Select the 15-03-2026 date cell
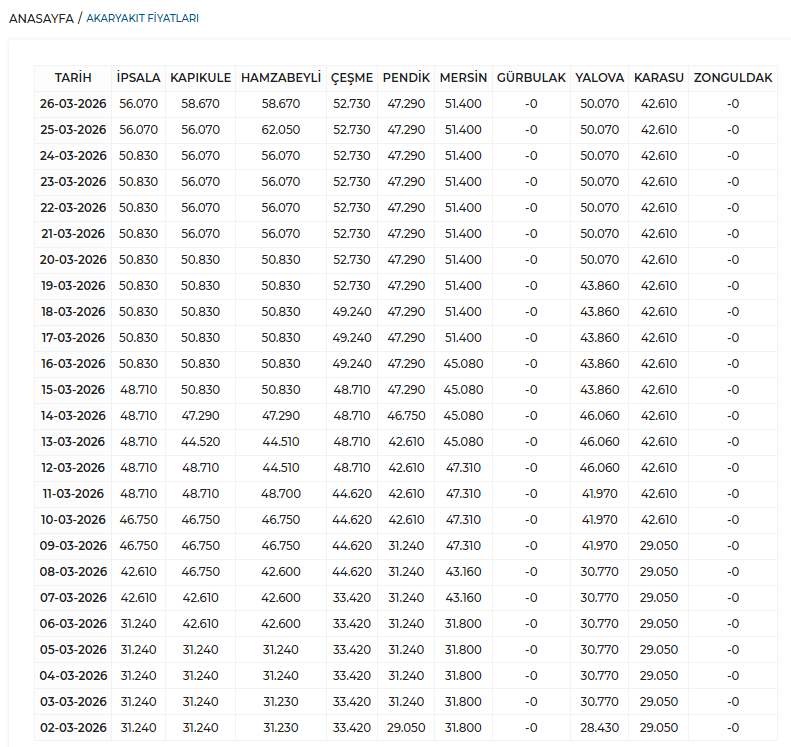Image resolution: width=791 pixels, height=747 pixels. [73, 390]
